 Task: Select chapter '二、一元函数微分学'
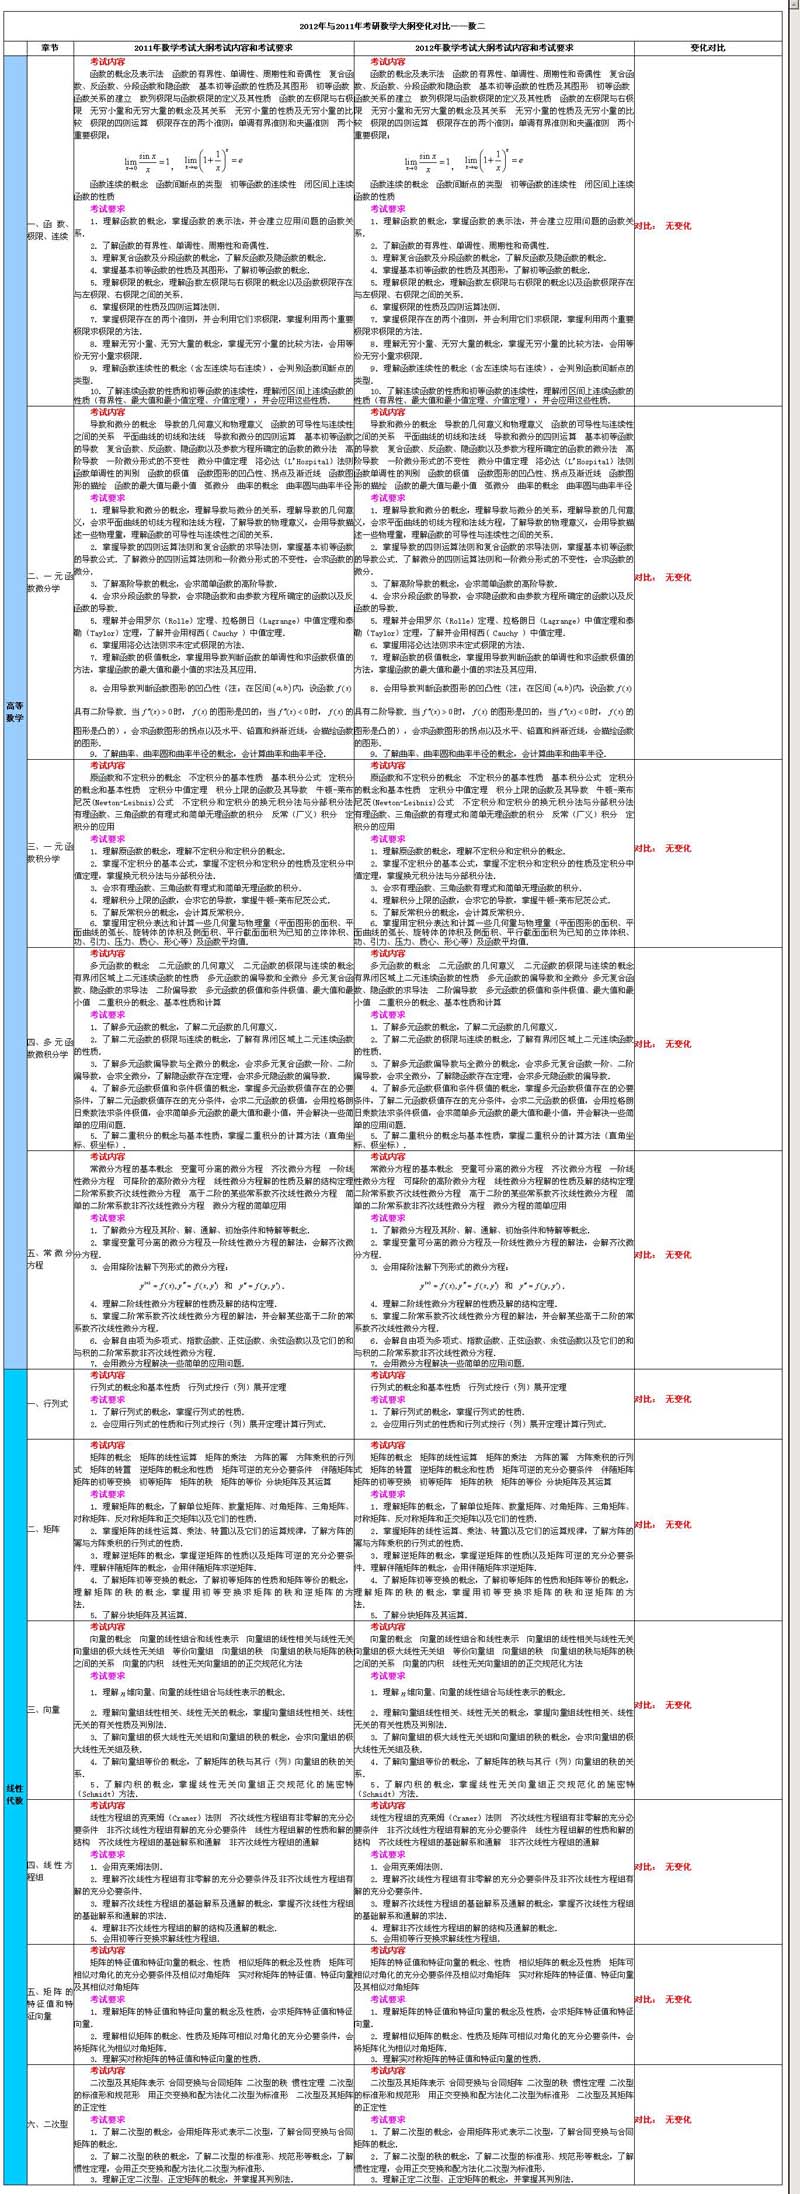click(x=49, y=582)
